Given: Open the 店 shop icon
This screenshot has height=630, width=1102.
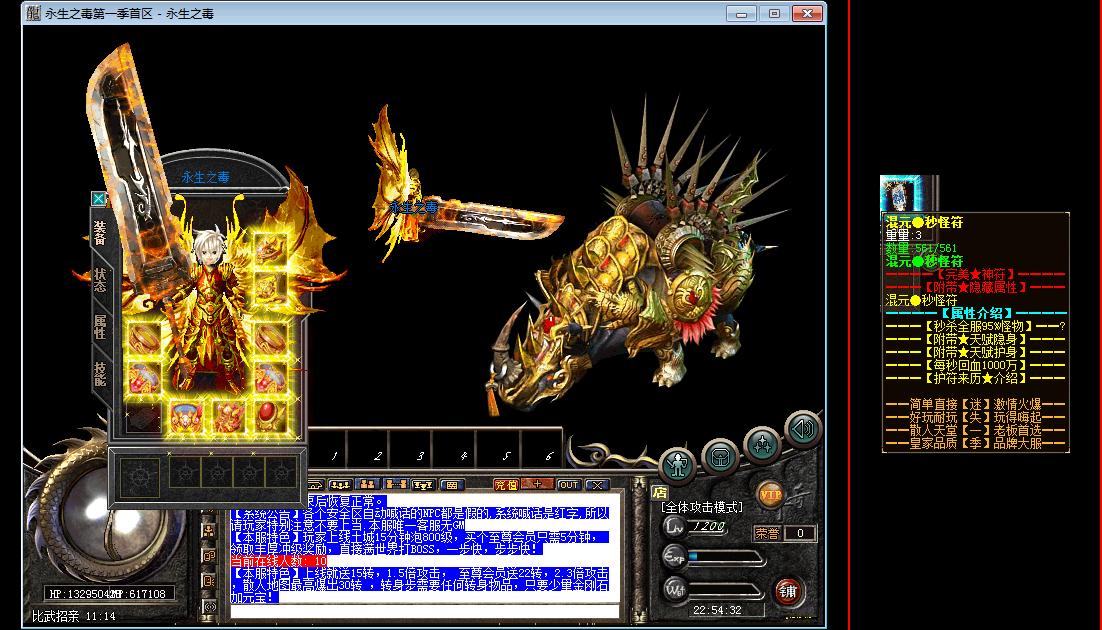Looking at the screenshot, I should pos(659,491).
